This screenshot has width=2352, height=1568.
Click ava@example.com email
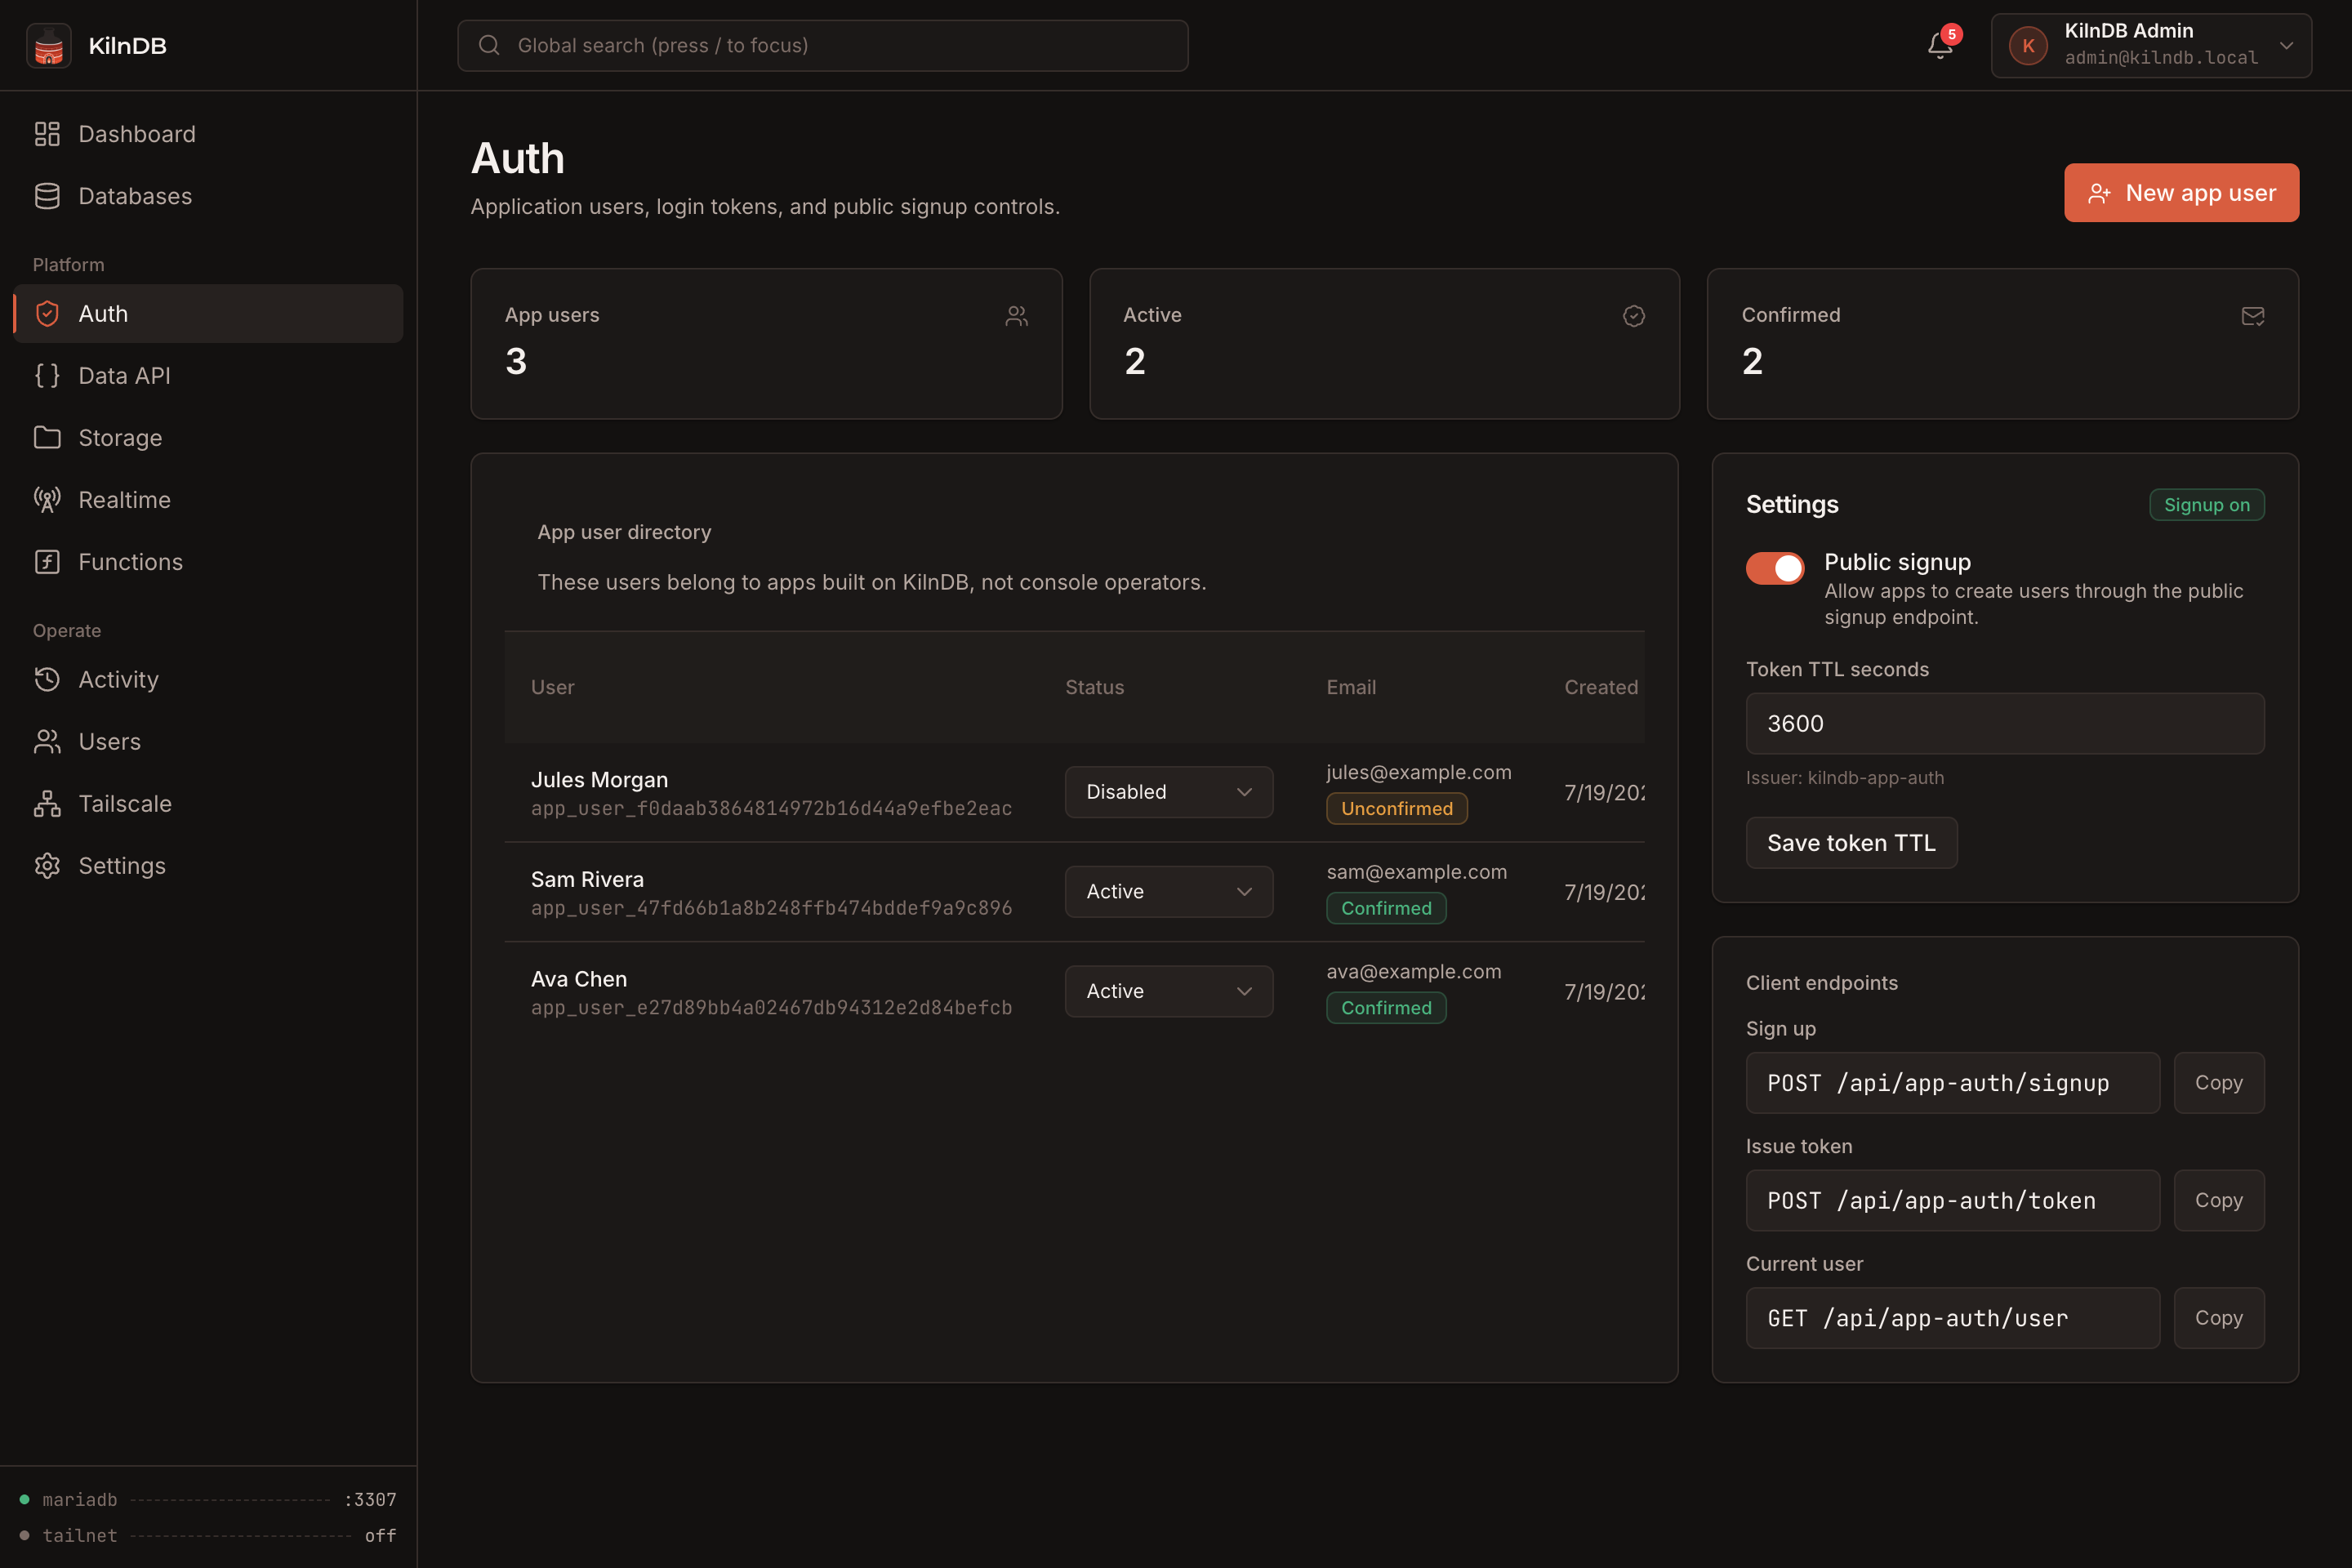click(x=1413, y=972)
